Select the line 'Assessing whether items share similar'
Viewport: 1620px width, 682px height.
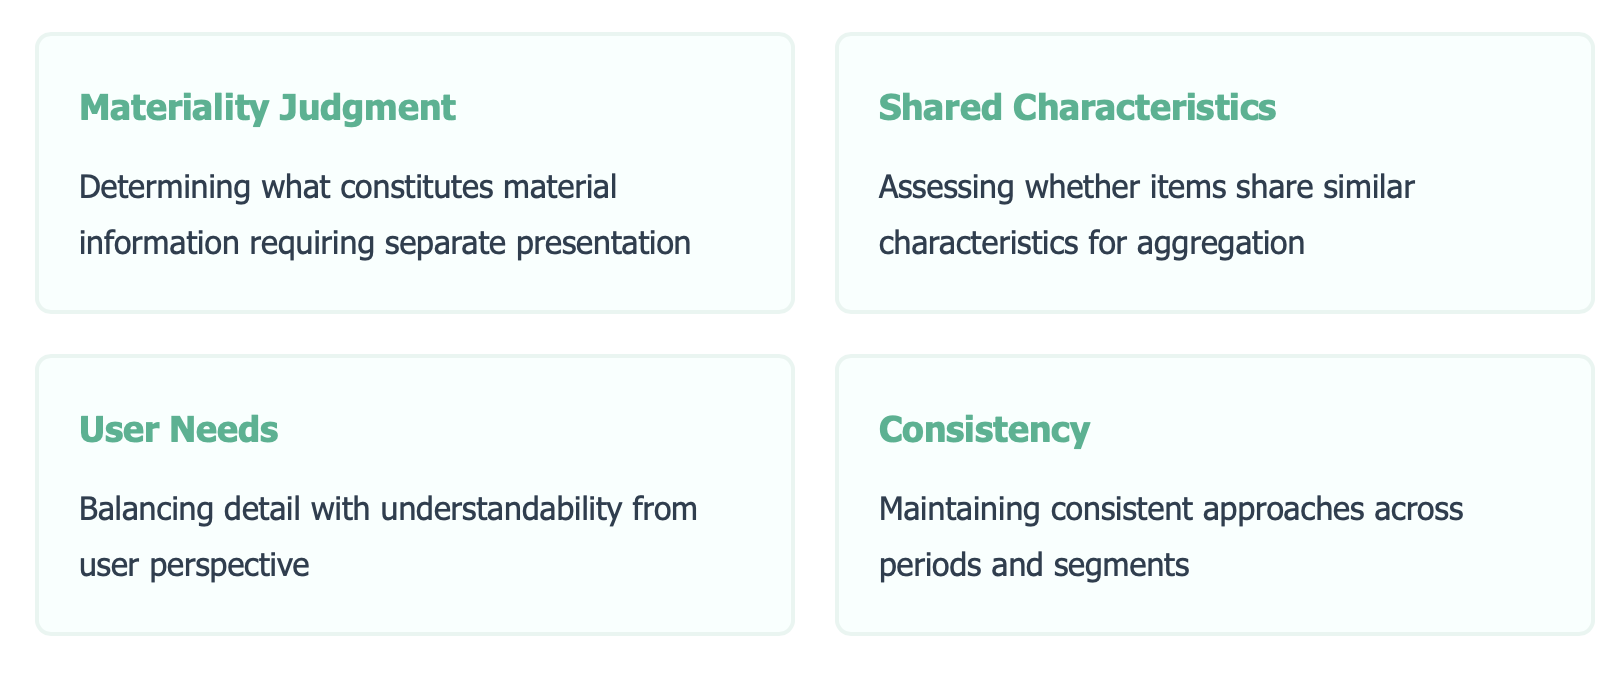point(1146,187)
